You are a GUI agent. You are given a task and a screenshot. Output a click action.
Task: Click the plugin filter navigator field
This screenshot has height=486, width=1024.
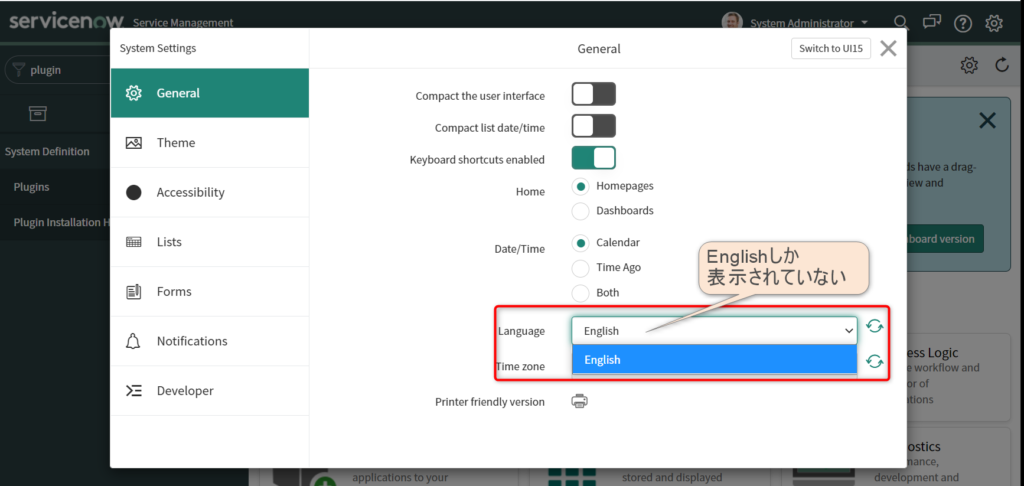(x=57, y=70)
